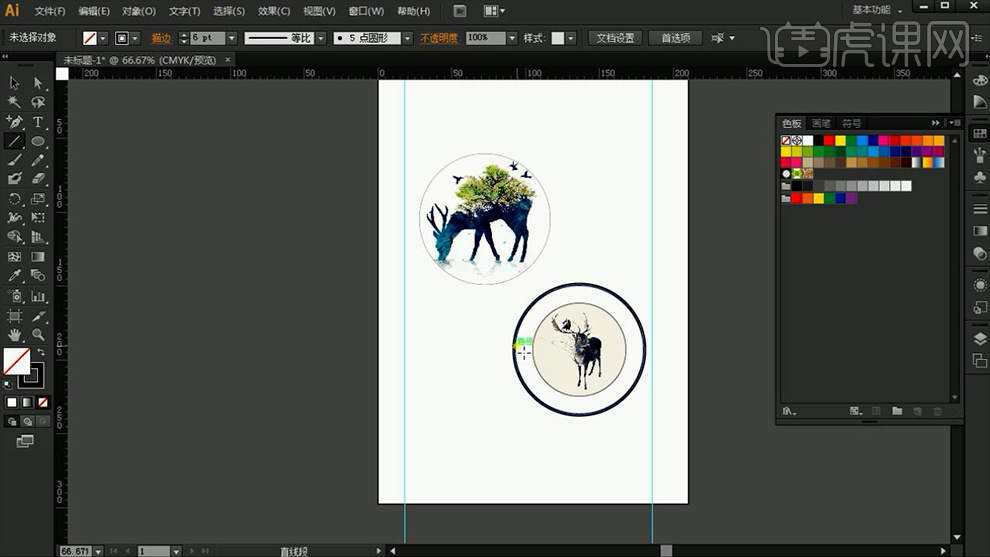This screenshot has height=557, width=990.
Task: Expand the opacity percentage dropdown
Action: [512, 38]
